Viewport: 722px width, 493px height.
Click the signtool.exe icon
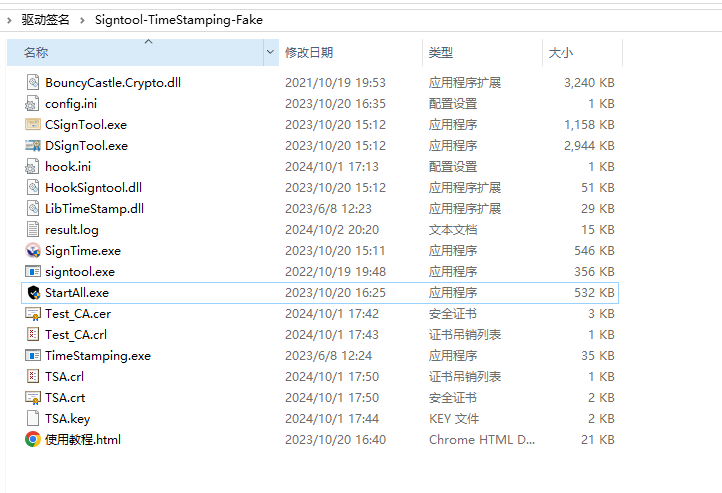(x=33, y=272)
